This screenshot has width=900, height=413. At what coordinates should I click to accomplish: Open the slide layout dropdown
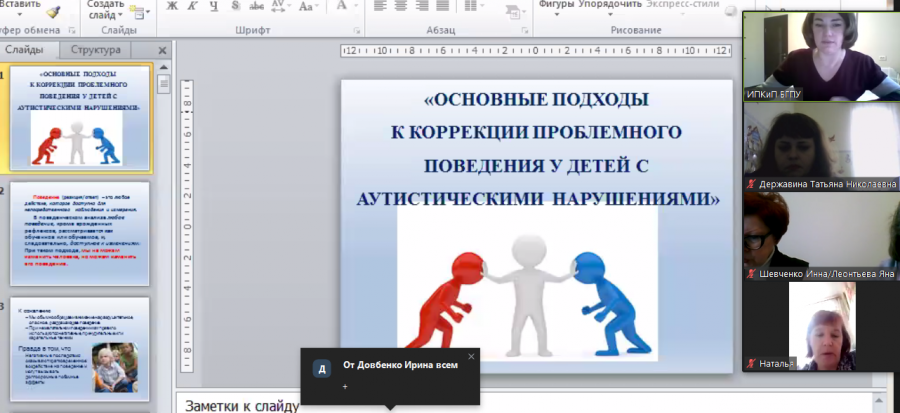pos(139,10)
